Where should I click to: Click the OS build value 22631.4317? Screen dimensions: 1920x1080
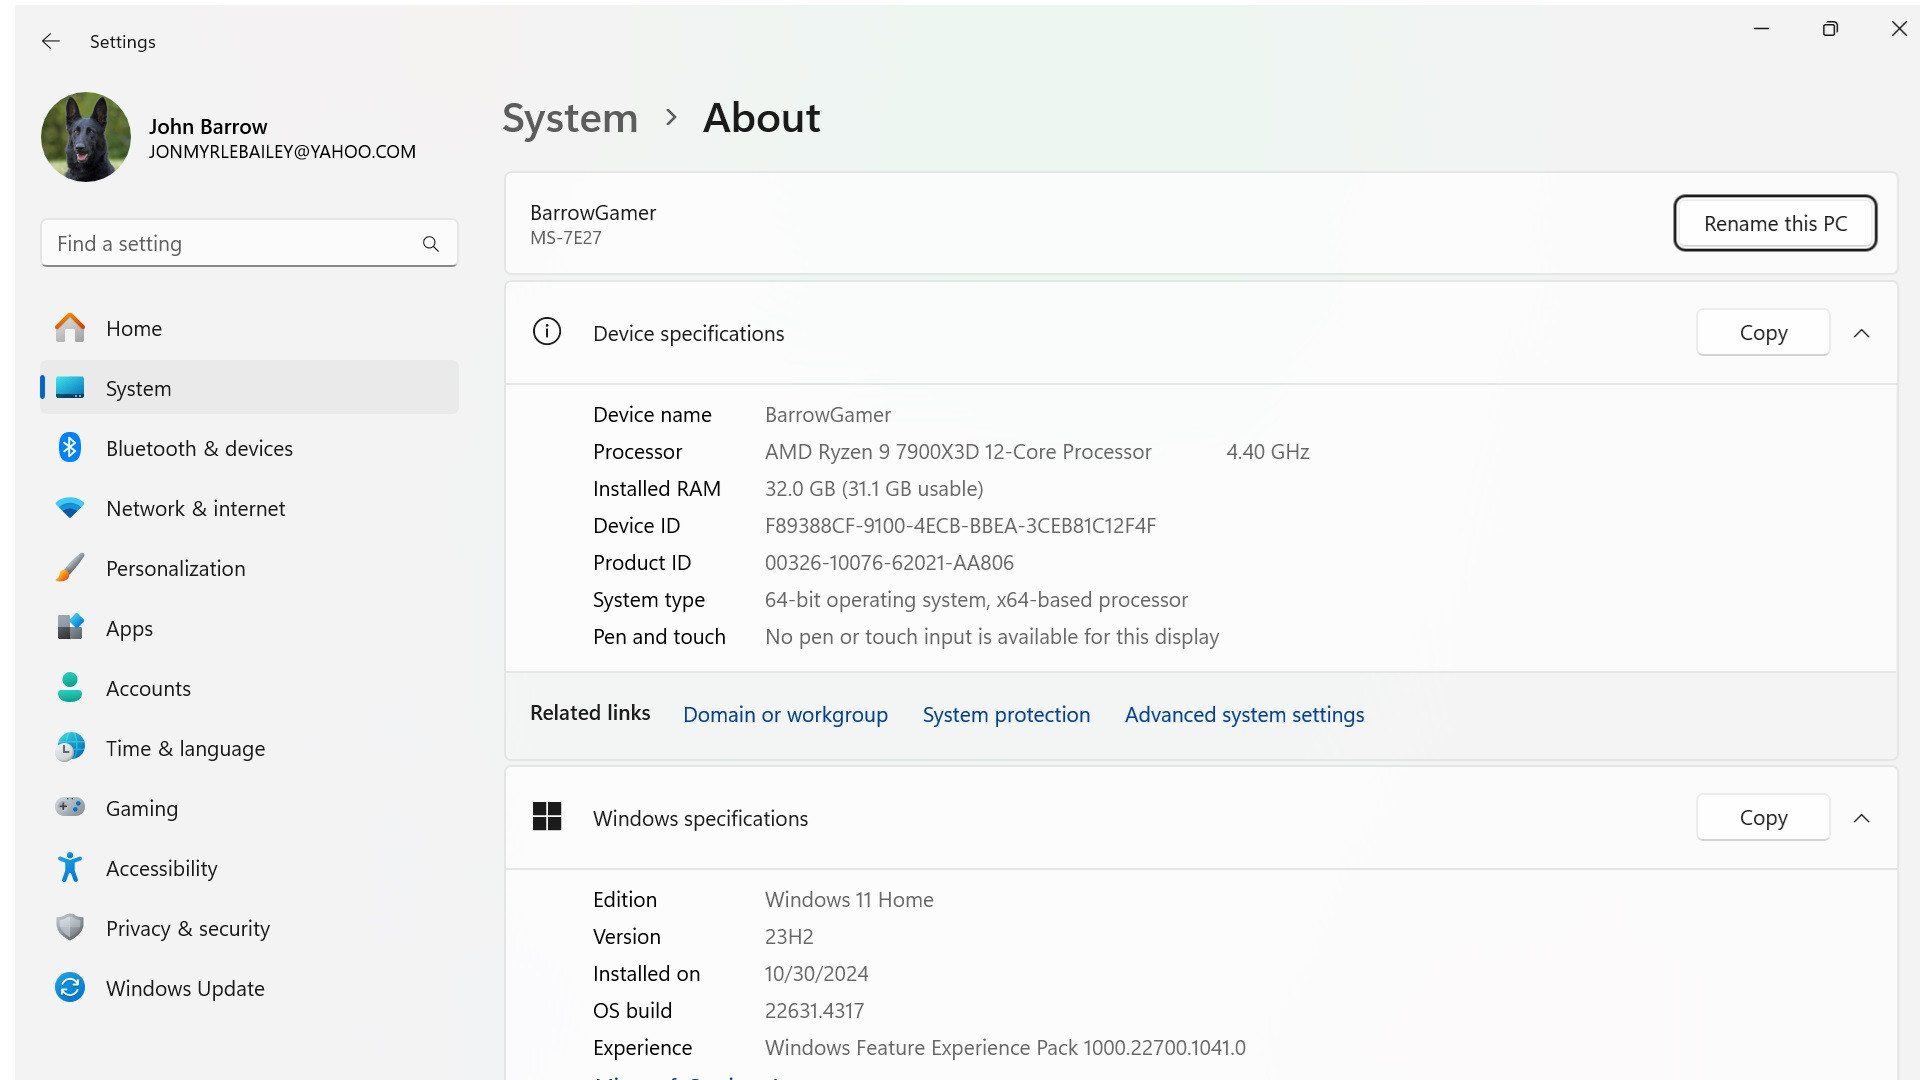(x=814, y=1011)
